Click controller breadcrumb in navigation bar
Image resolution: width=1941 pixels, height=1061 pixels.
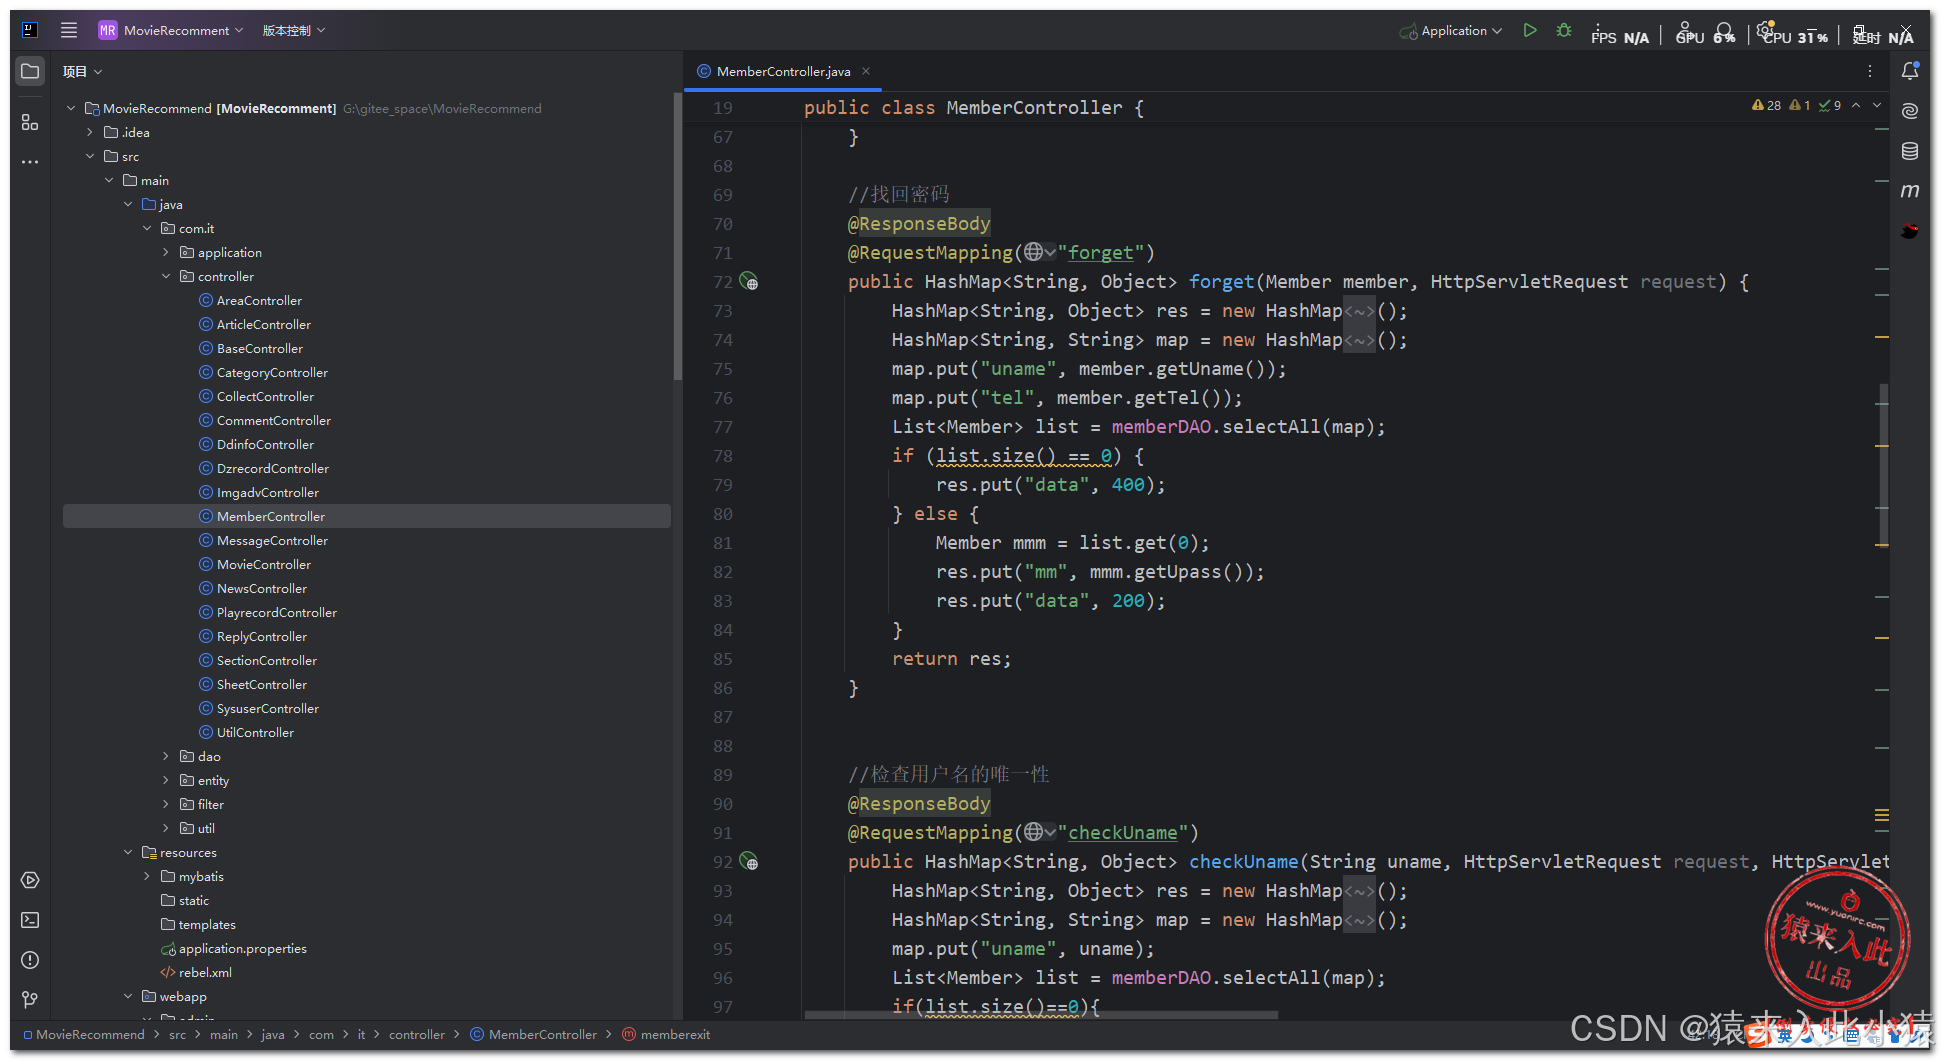(x=417, y=1034)
